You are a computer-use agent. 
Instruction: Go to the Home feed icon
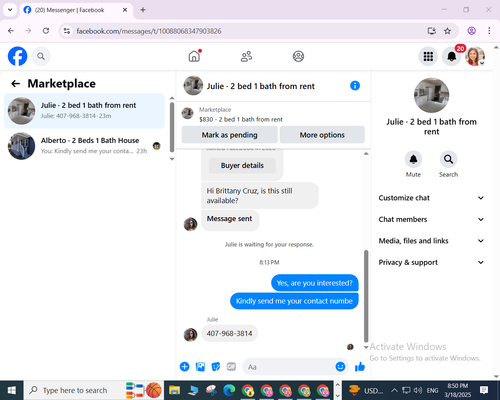pos(194,56)
